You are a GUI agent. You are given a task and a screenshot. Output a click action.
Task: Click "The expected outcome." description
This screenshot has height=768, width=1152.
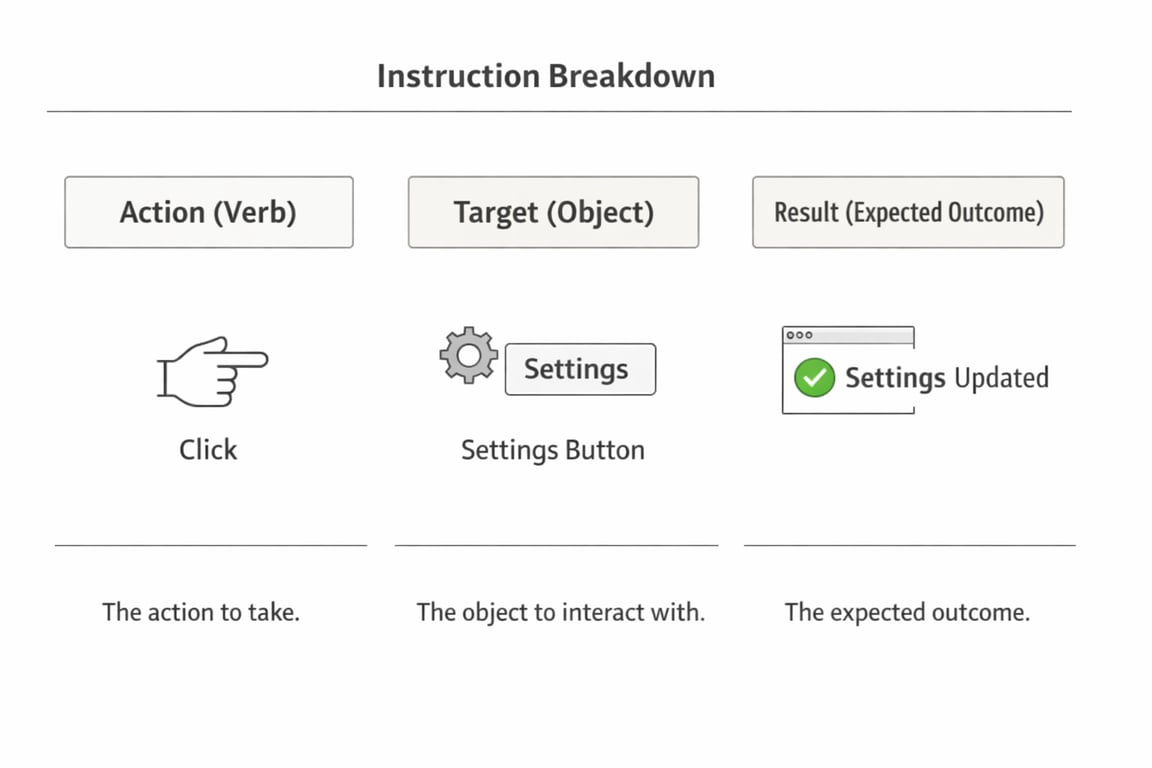click(907, 612)
